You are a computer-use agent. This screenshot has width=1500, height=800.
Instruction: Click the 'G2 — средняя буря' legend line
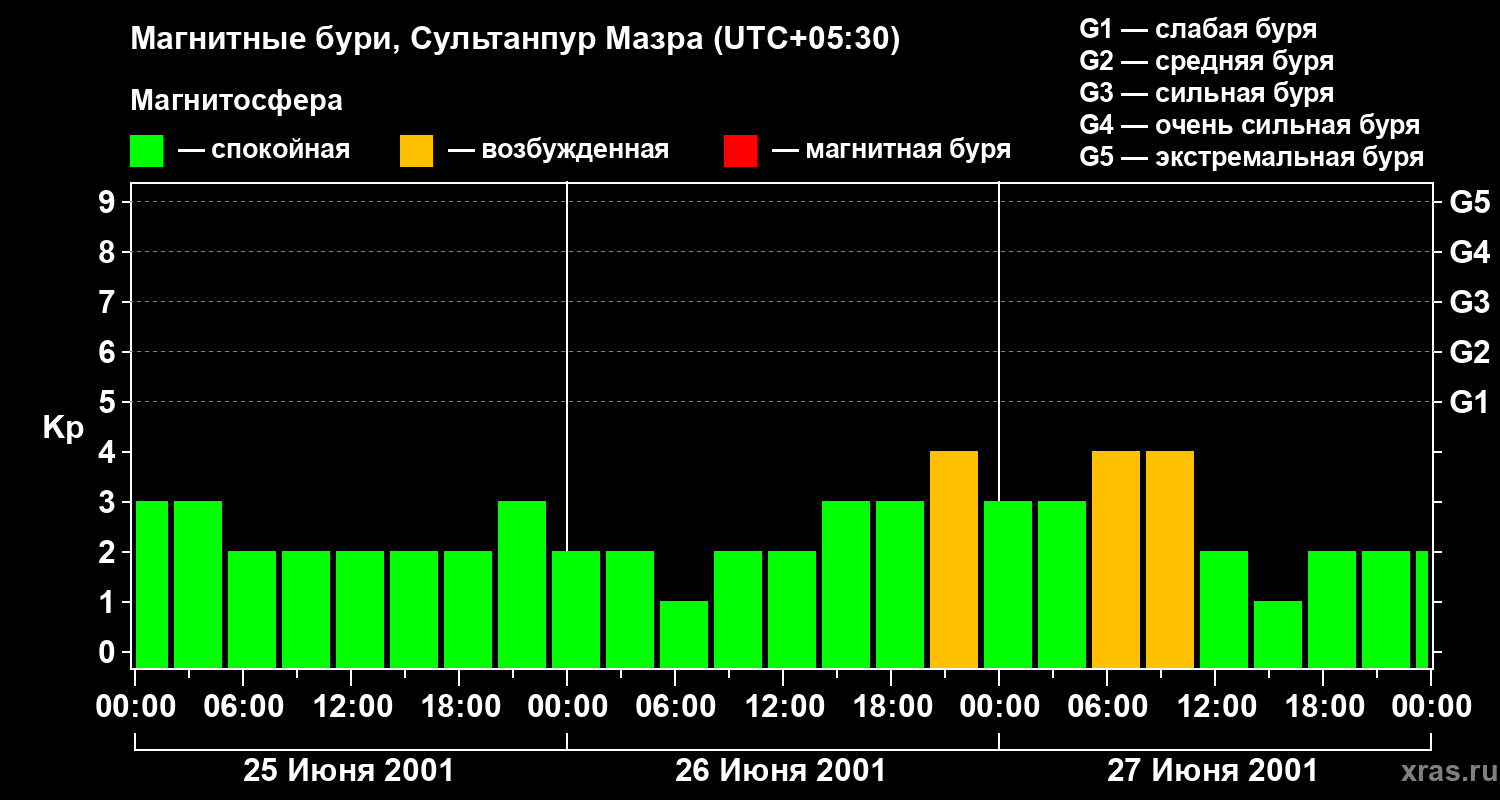point(1206,61)
